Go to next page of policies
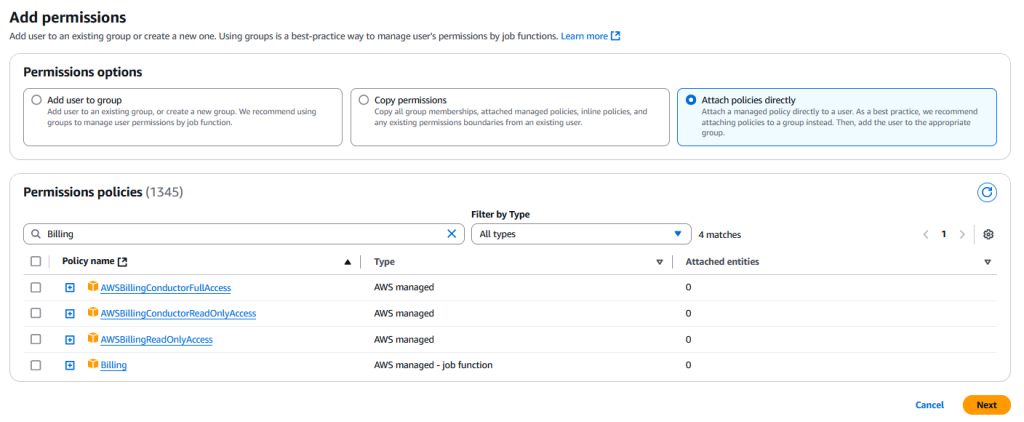1024x422 pixels. click(962, 235)
